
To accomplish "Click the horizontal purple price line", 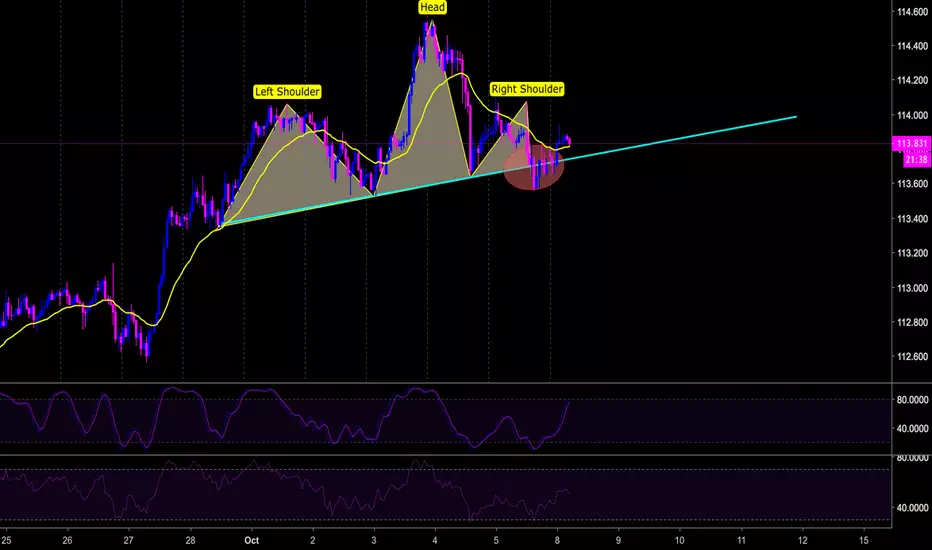I will click(x=446, y=143).
